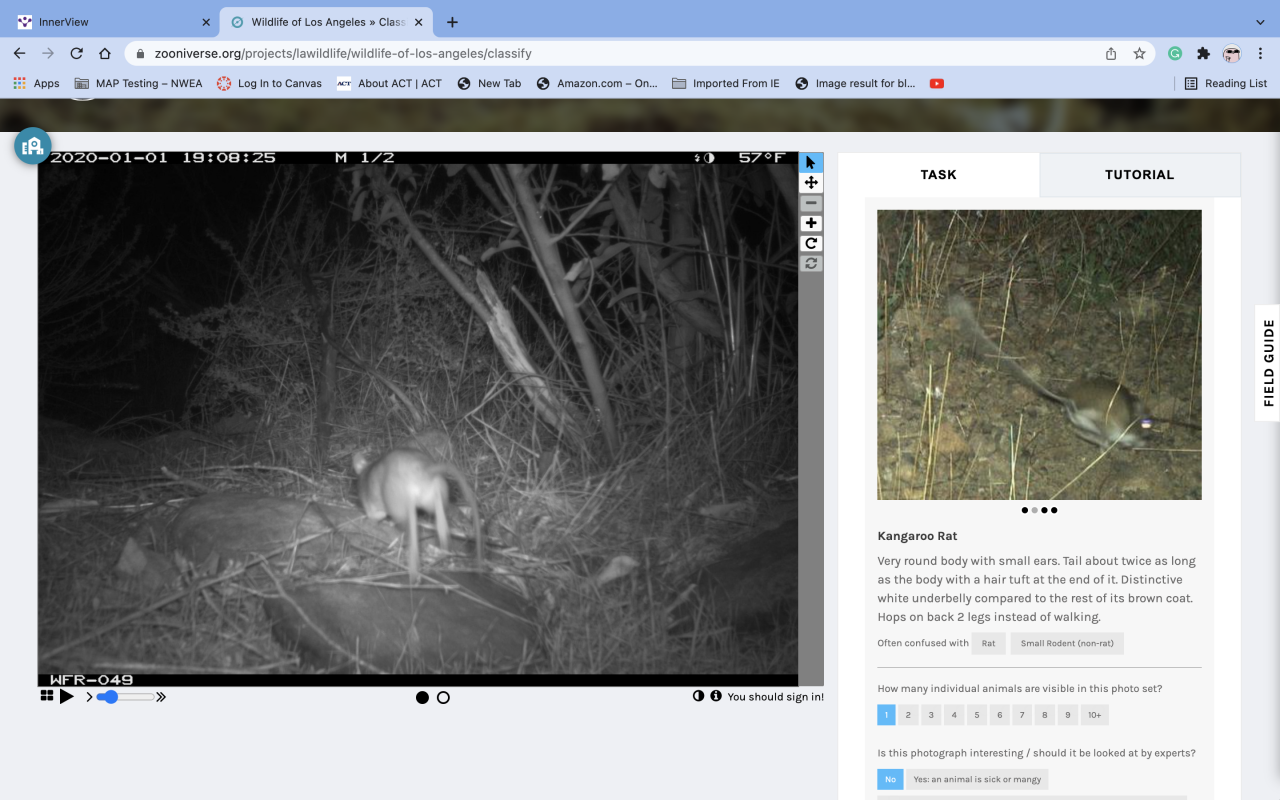
Task: Click the slow single-chevron speed icon
Action: click(x=89, y=697)
